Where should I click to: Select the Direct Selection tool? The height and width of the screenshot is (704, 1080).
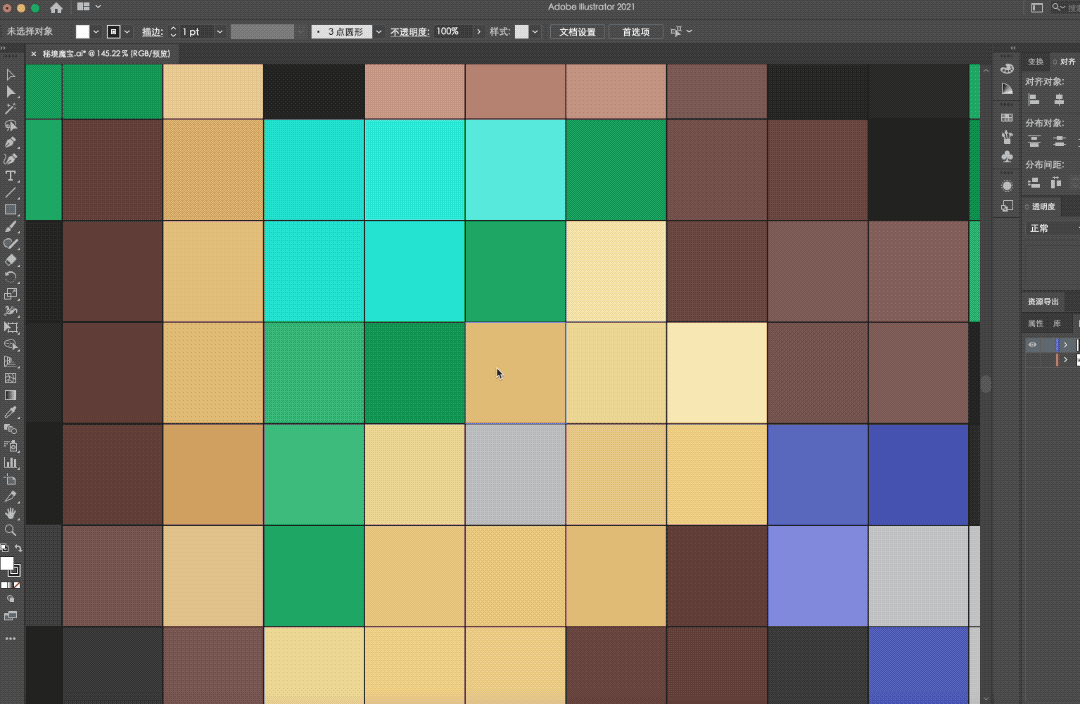(10, 92)
